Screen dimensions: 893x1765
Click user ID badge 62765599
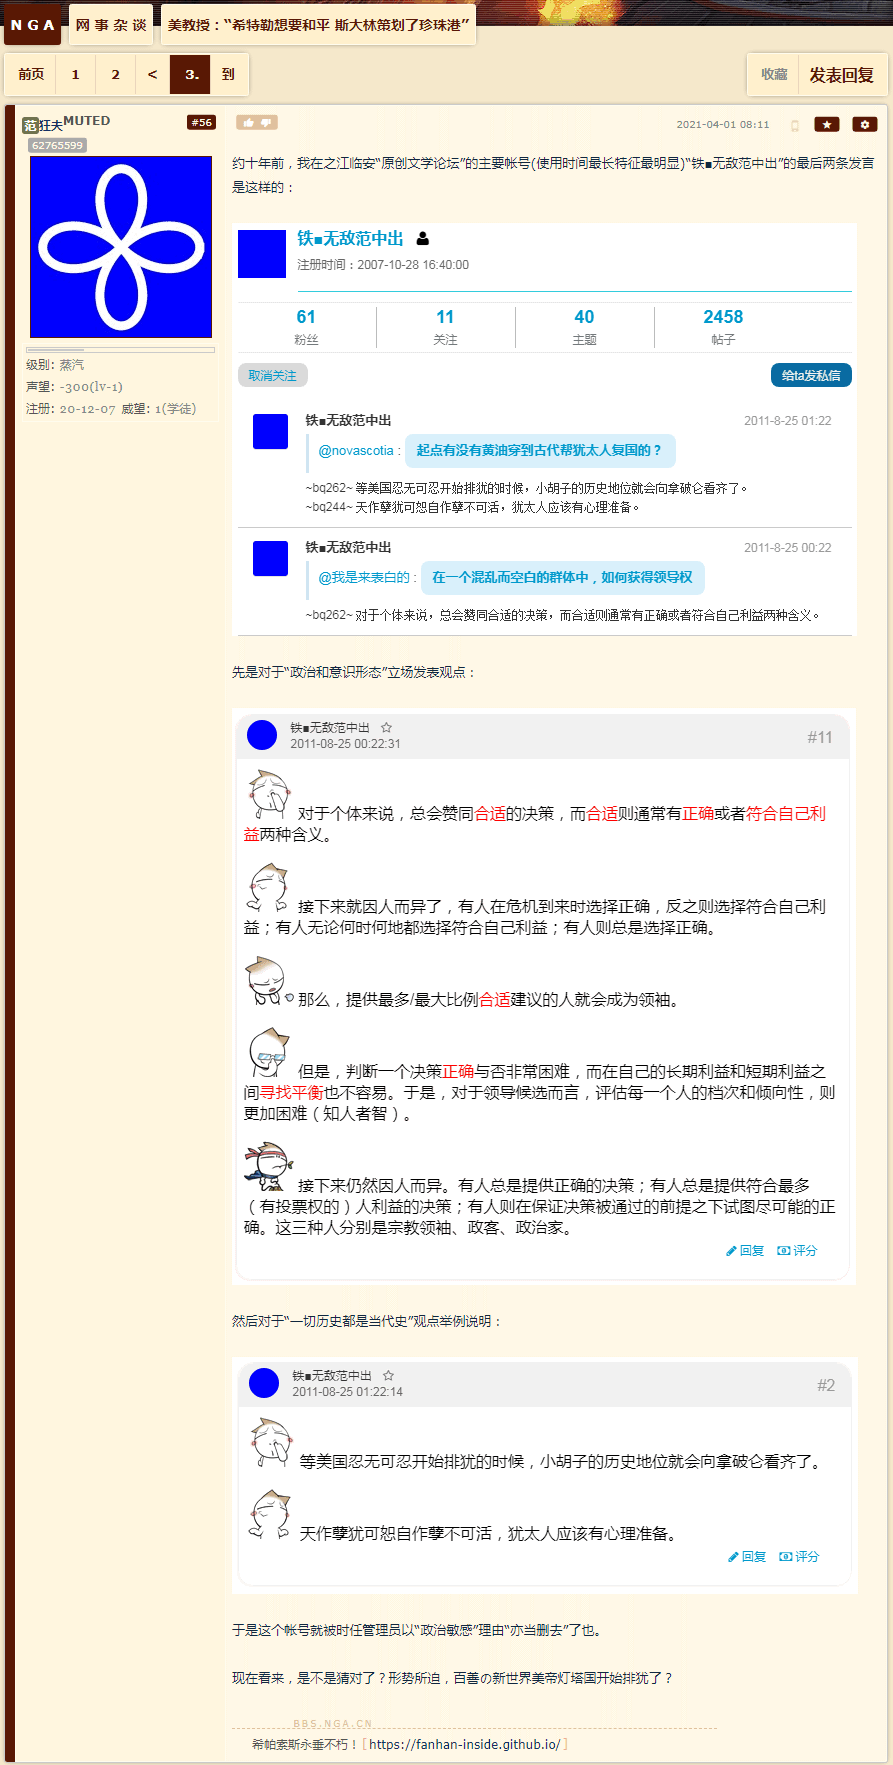pyautogui.click(x=57, y=145)
